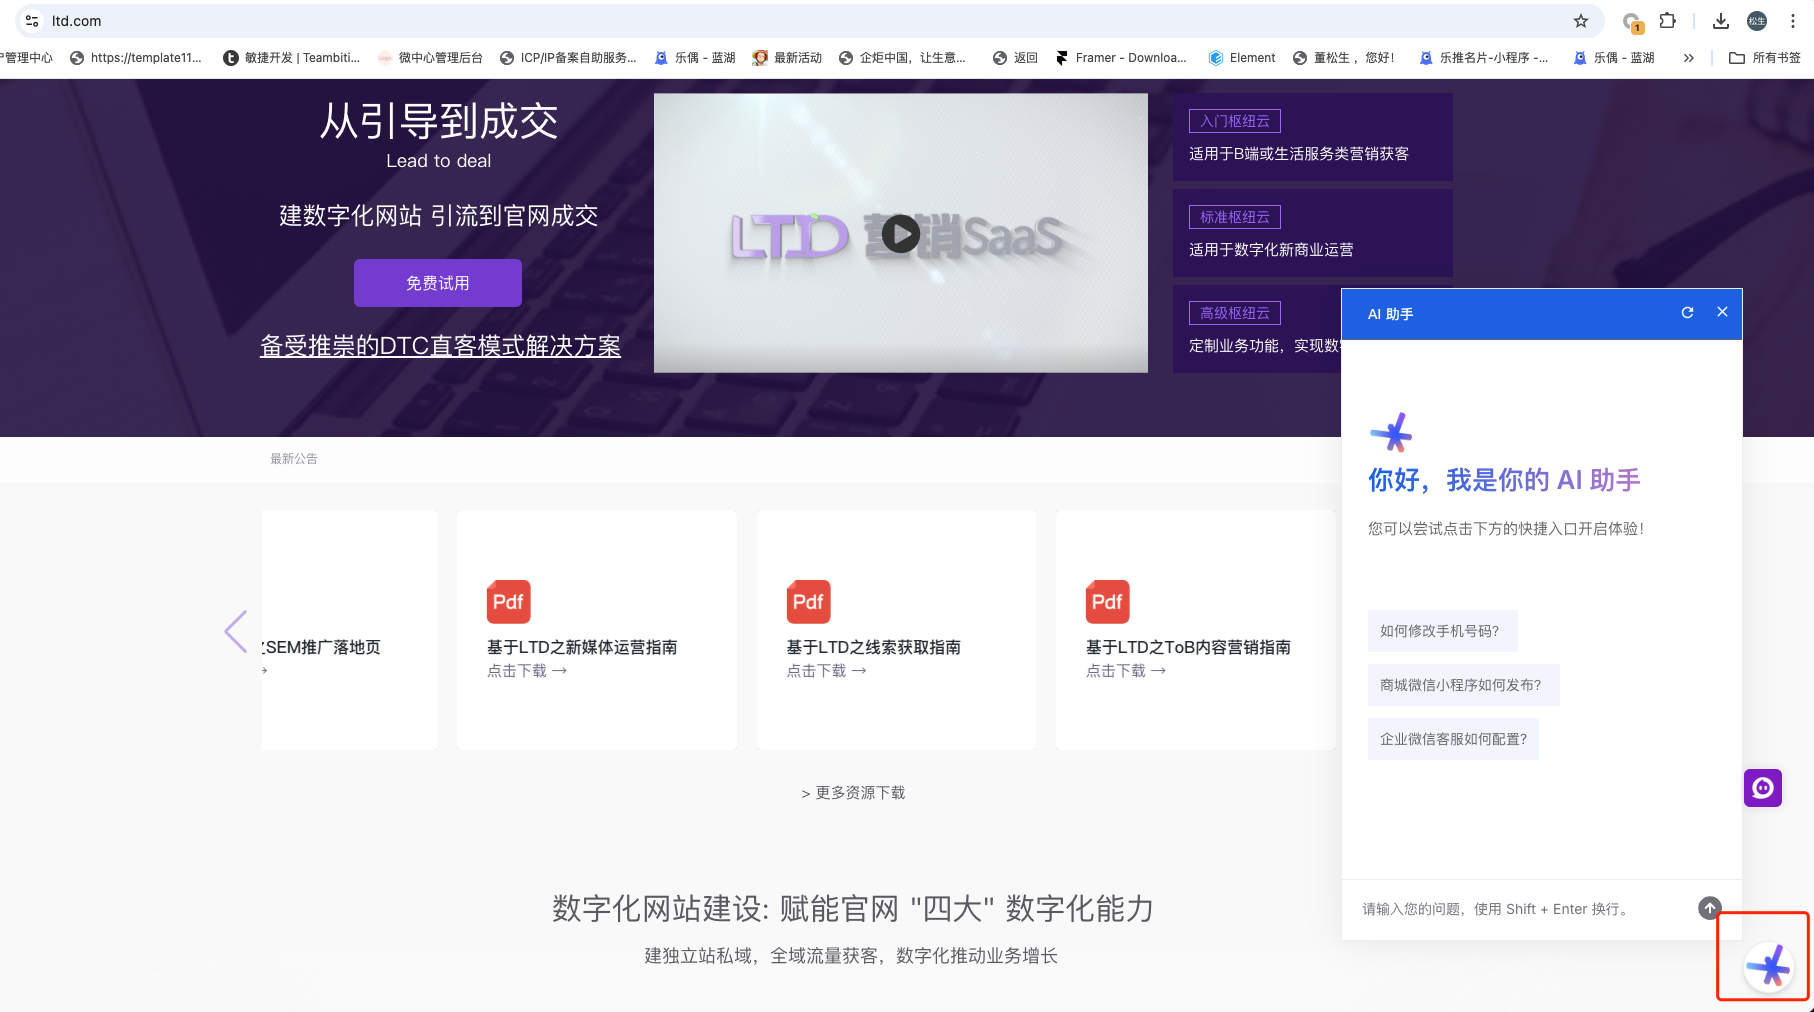Click the purple customer service chat icon
Image resolution: width=1814 pixels, height=1012 pixels.
tap(1763, 788)
